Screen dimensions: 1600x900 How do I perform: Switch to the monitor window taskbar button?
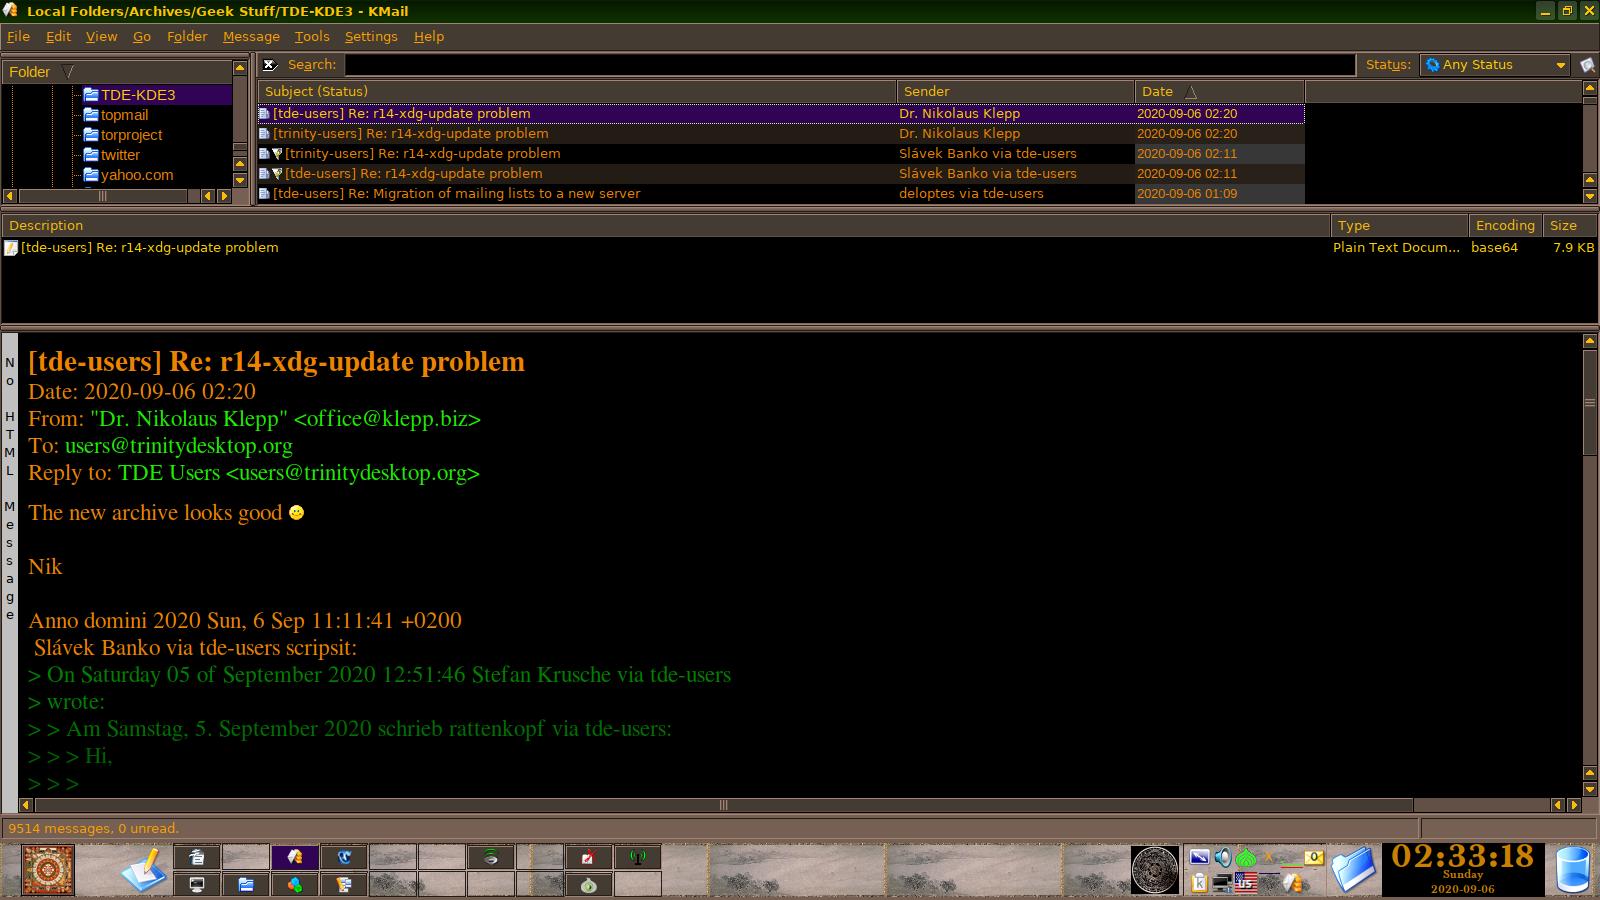click(197, 884)
